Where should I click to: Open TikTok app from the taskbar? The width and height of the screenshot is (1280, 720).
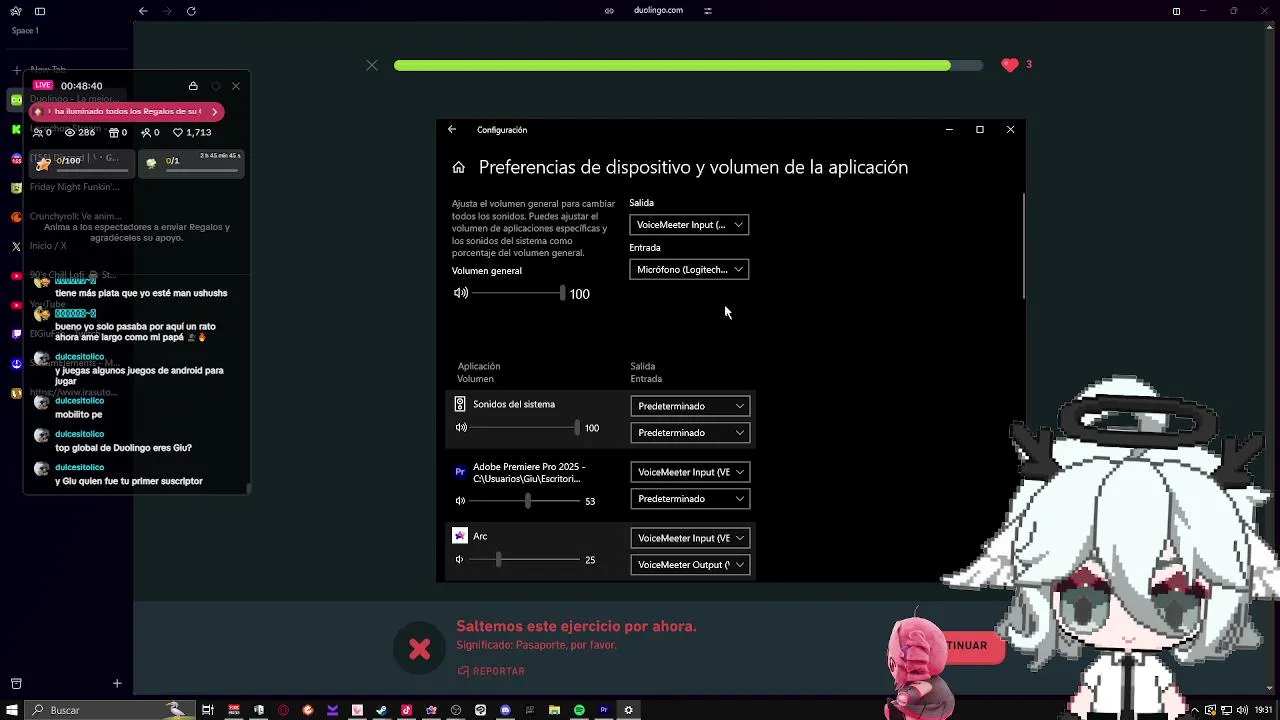point(406,710)
